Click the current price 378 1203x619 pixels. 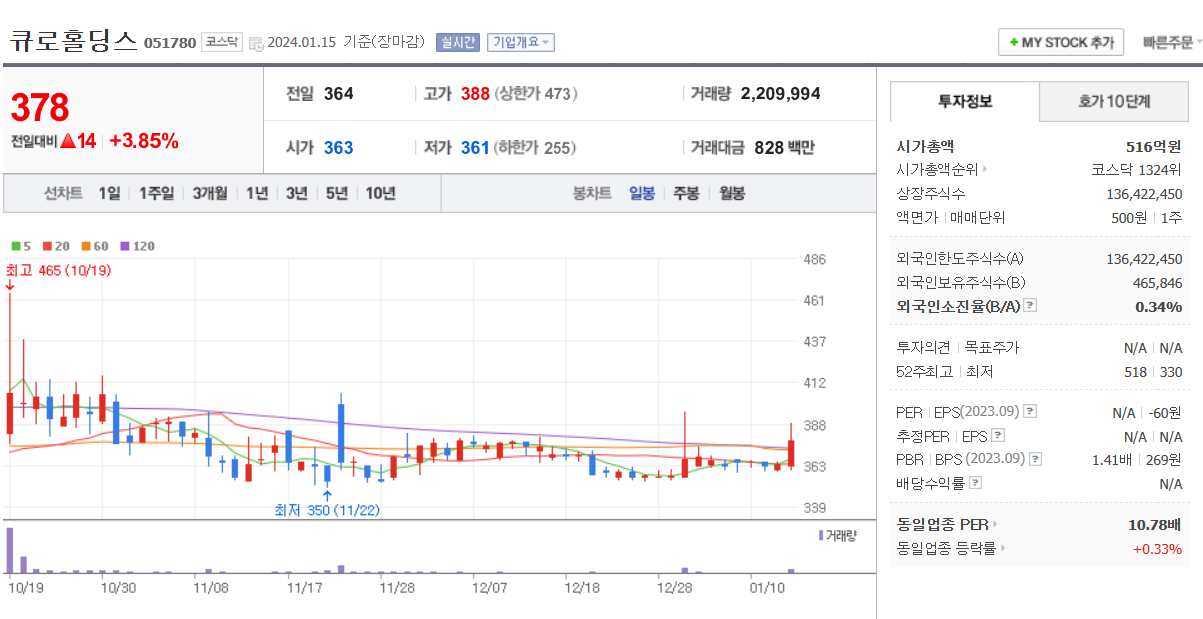coord(40,107)
